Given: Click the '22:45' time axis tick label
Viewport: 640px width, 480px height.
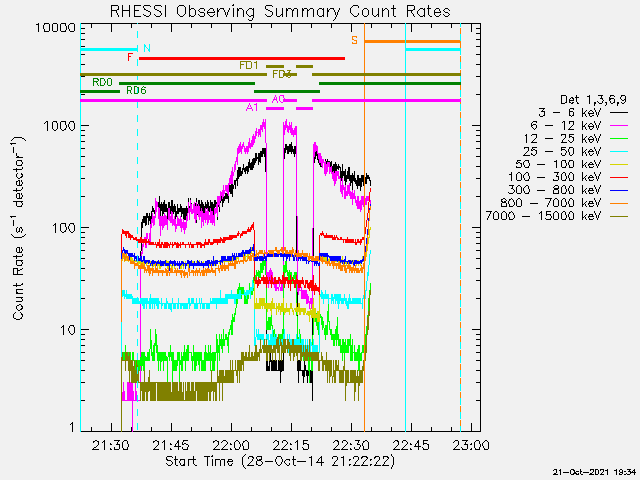Looking at the screenshot, I should coord(411,444).
